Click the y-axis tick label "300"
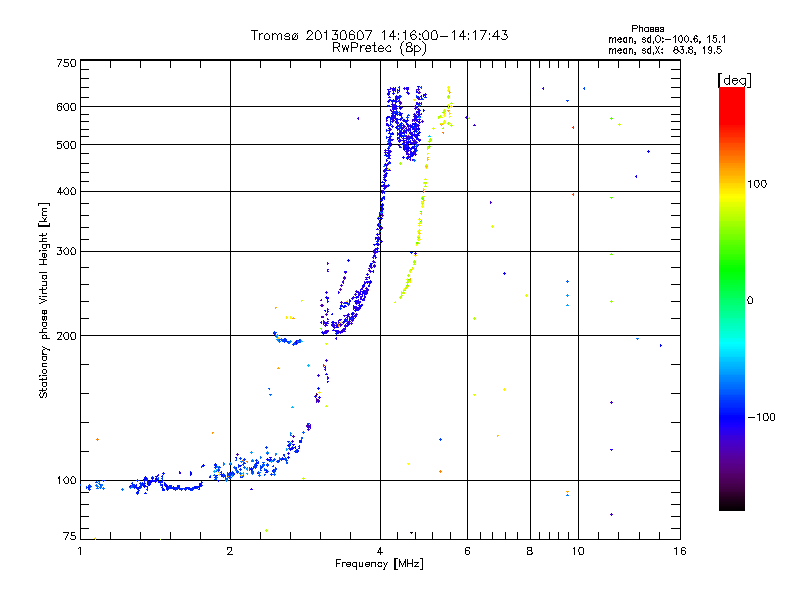800x600 pixels. 67,252
